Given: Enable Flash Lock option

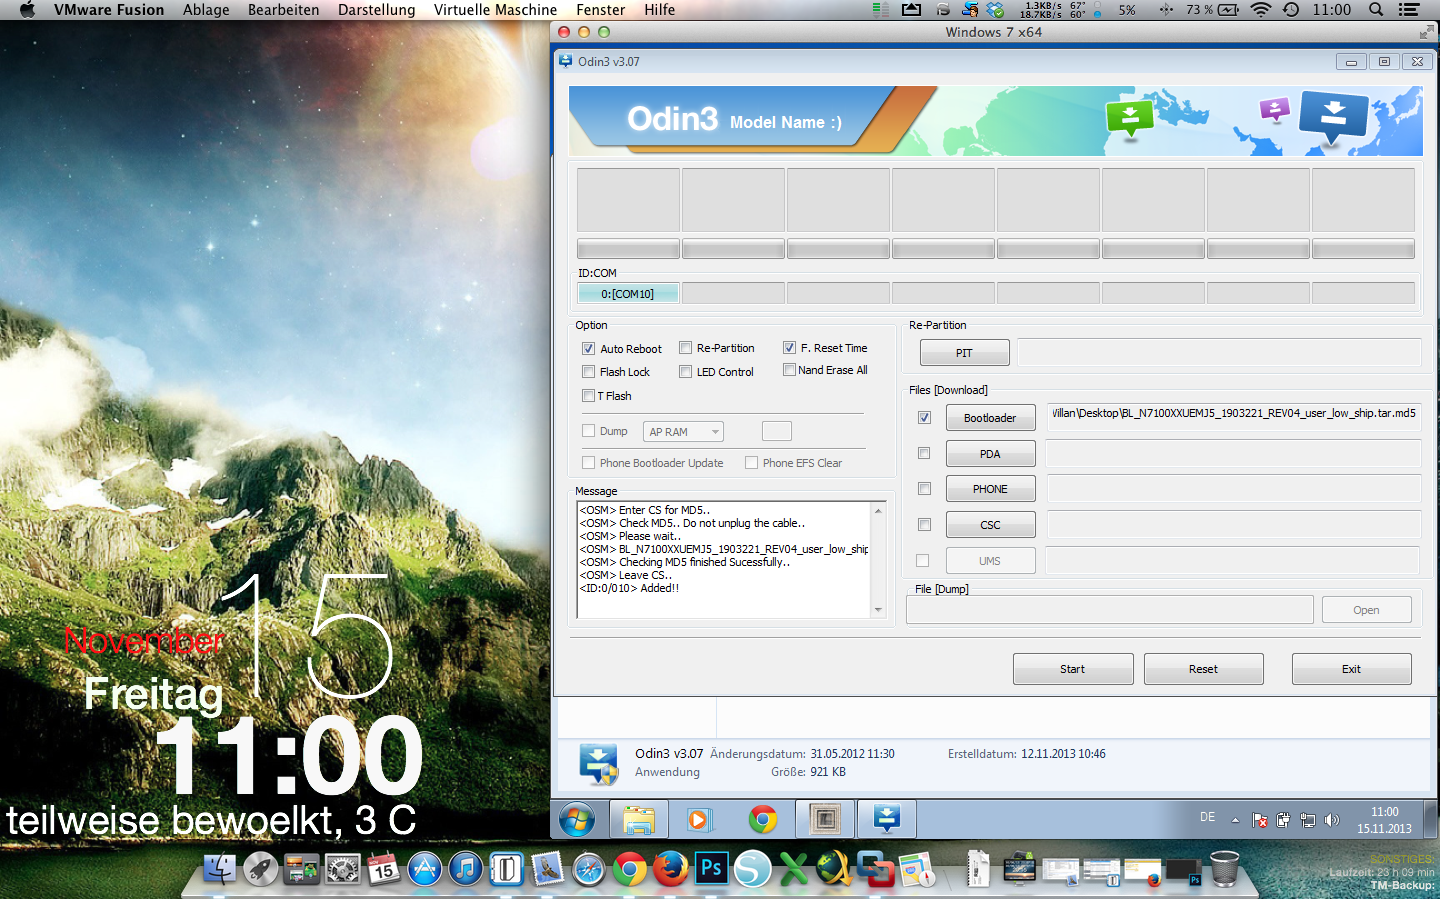Looking at the screenshot, I should pos(589,372).
